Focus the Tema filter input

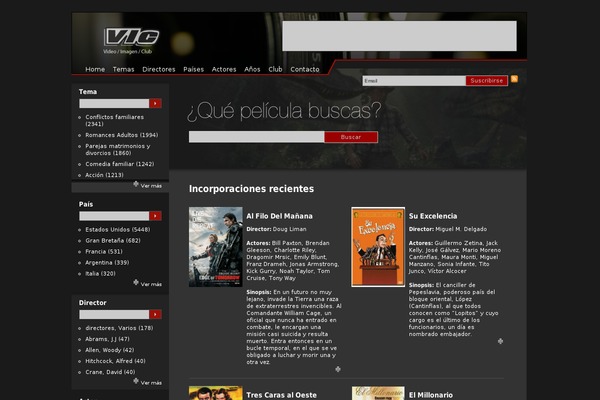tap(114, 103)
